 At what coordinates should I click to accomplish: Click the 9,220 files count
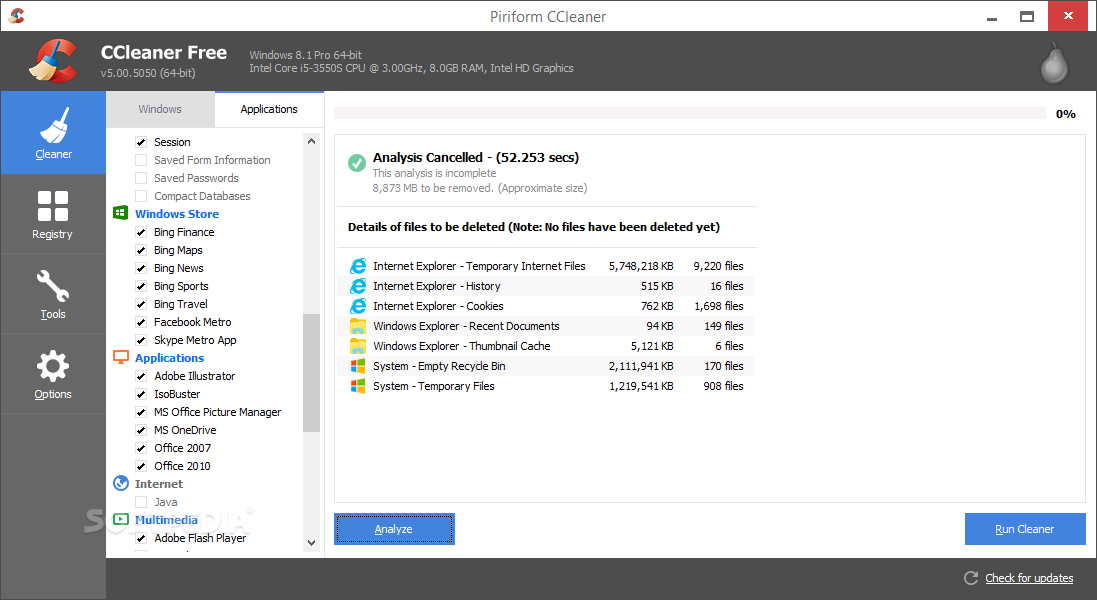[x=719, y=266]
